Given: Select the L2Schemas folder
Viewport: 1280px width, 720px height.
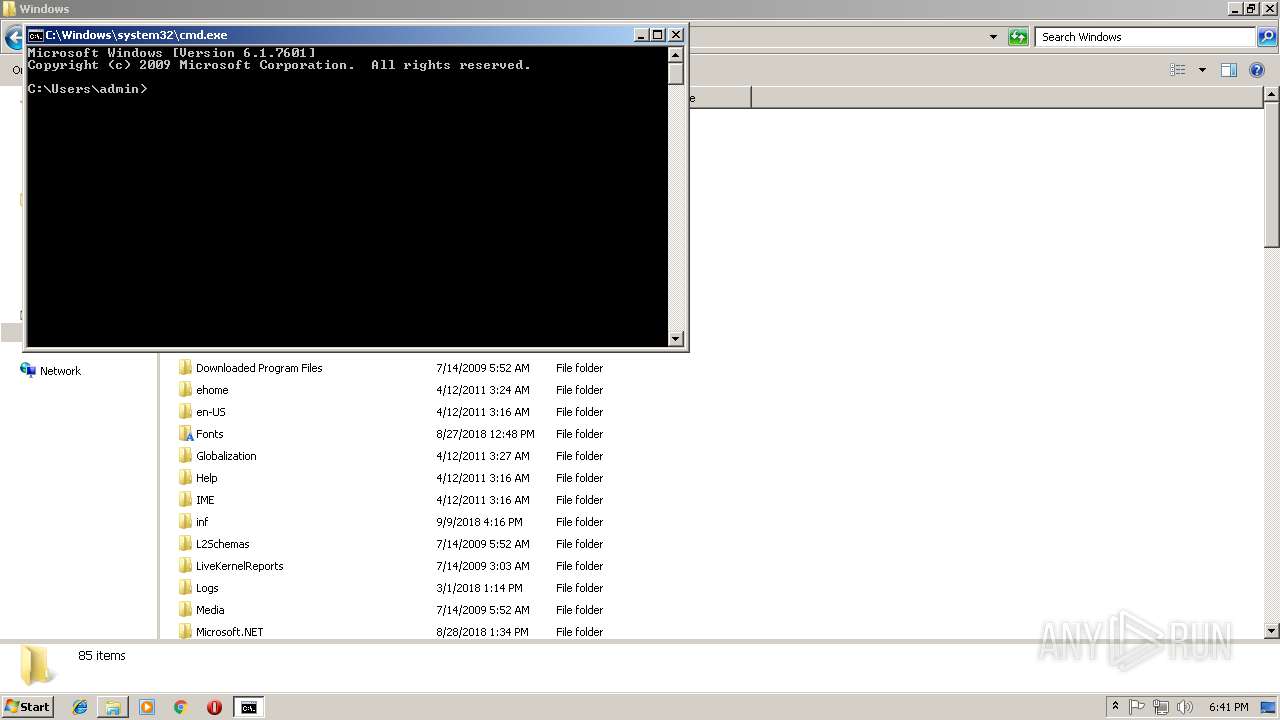Looking at the screenshot, I should click(x=222, y=544).
